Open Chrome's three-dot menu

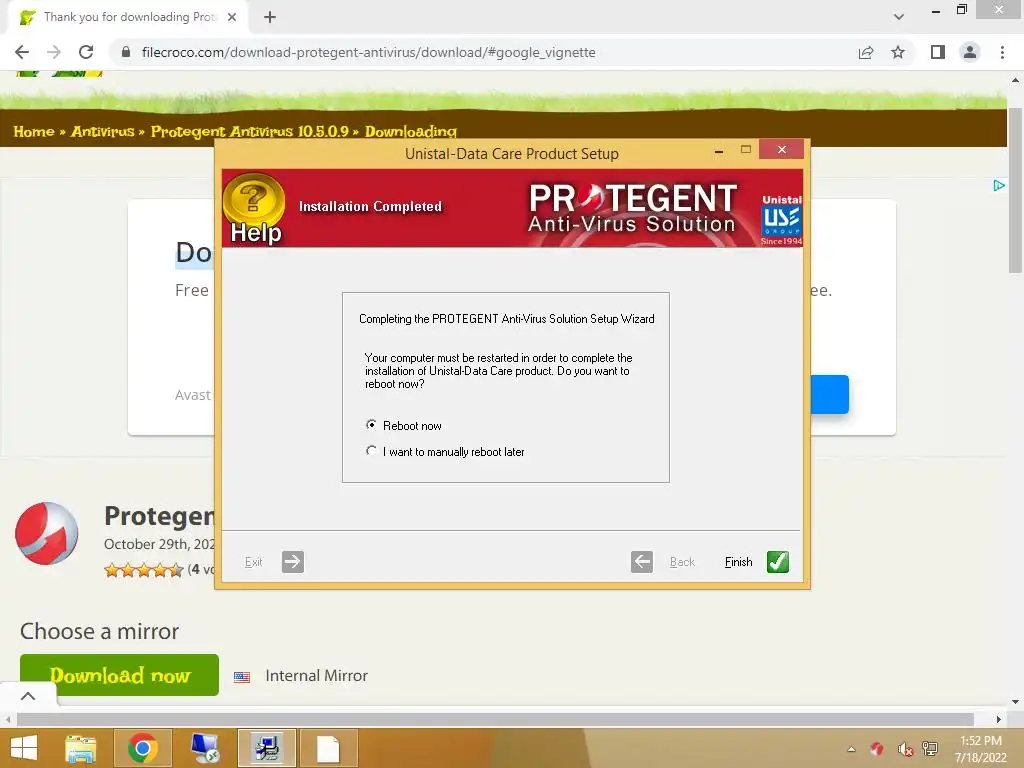[1002, 52]
